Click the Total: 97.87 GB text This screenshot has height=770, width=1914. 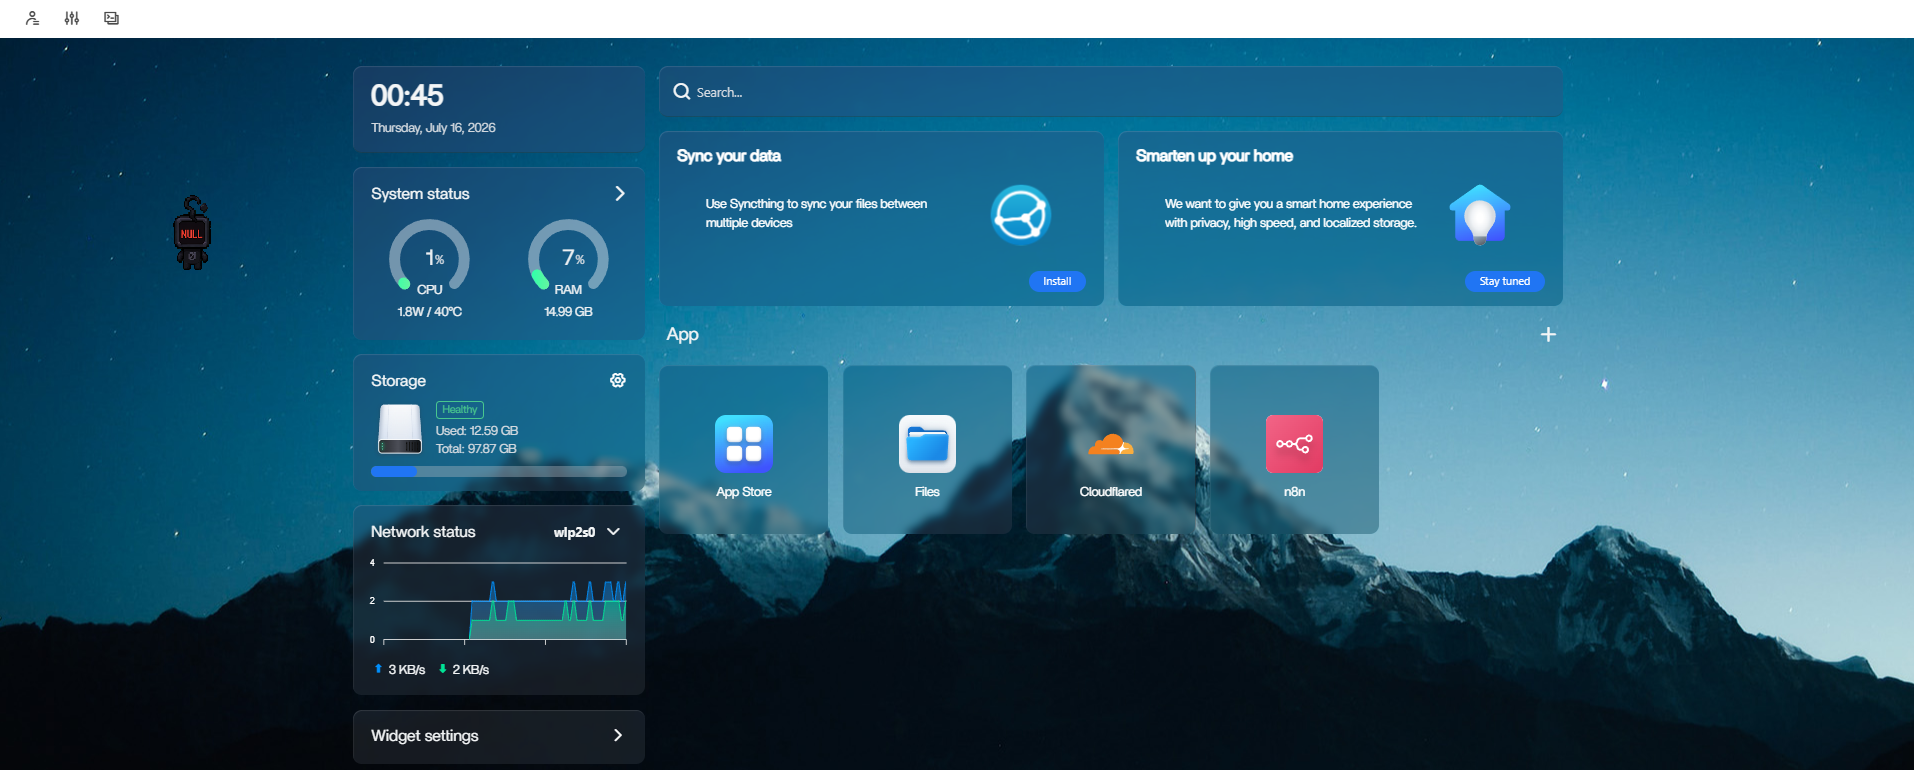point(476,449)
